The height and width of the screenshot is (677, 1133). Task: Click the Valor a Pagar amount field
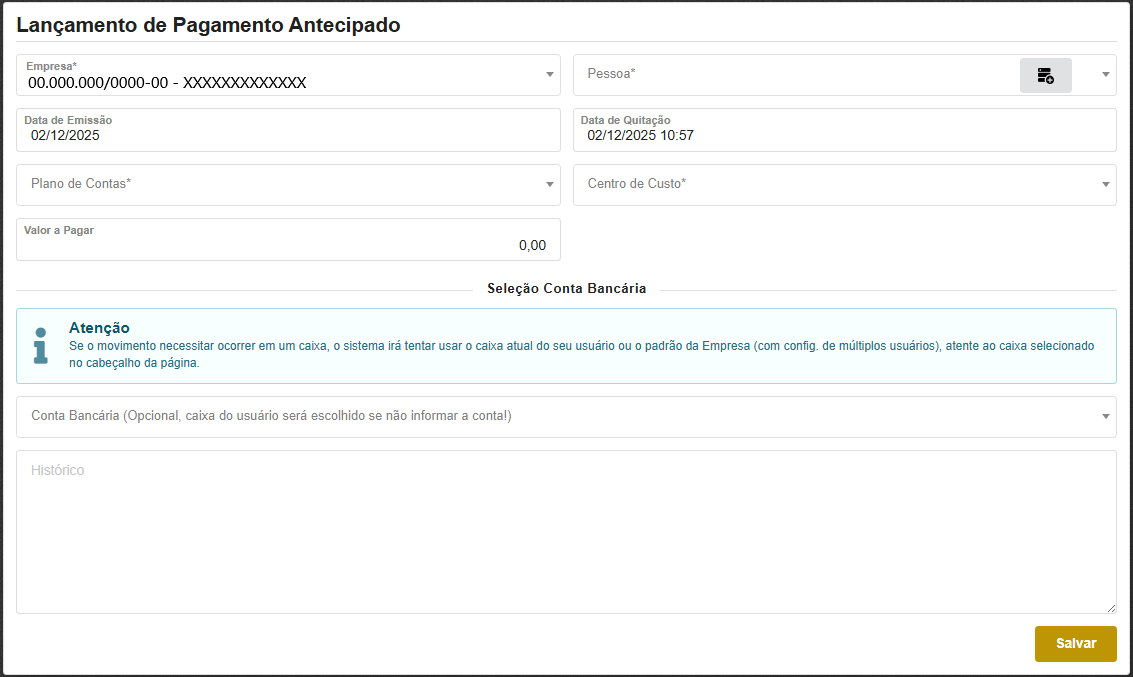pos(288,245)
